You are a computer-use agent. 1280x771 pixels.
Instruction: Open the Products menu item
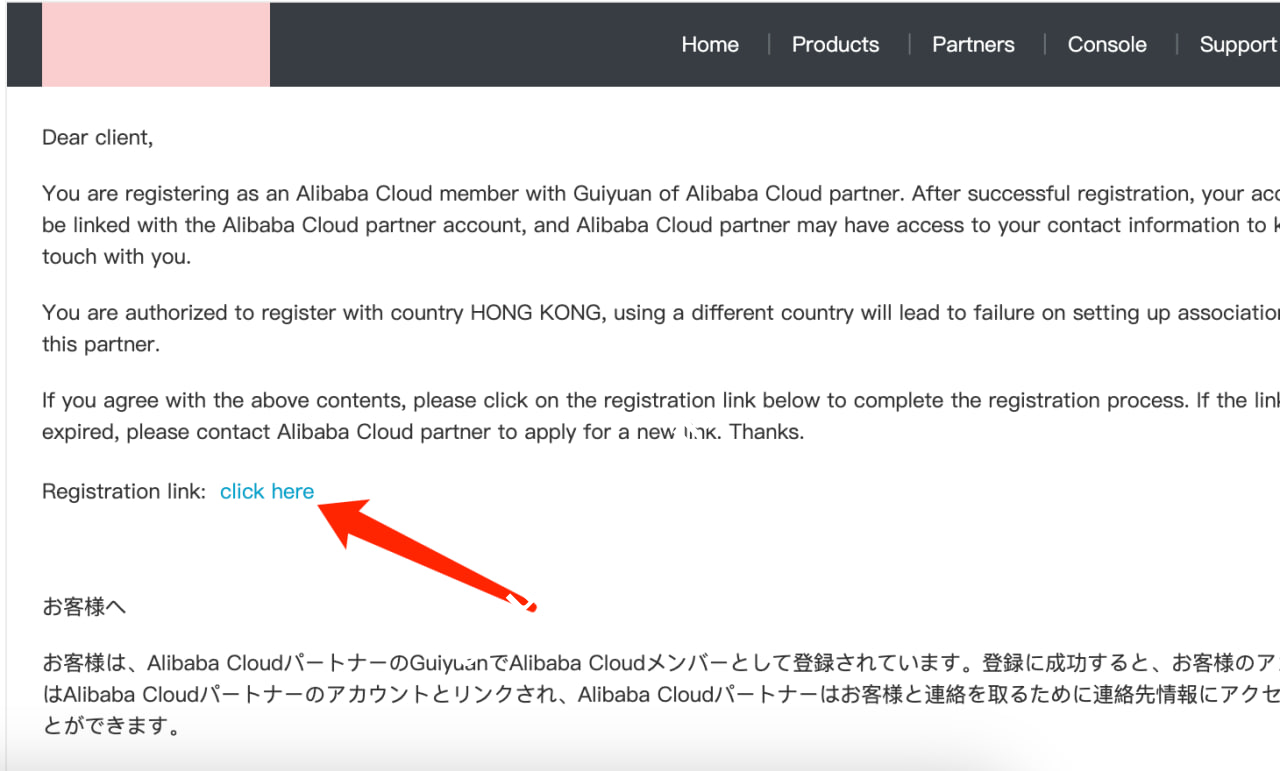(835, 45)
